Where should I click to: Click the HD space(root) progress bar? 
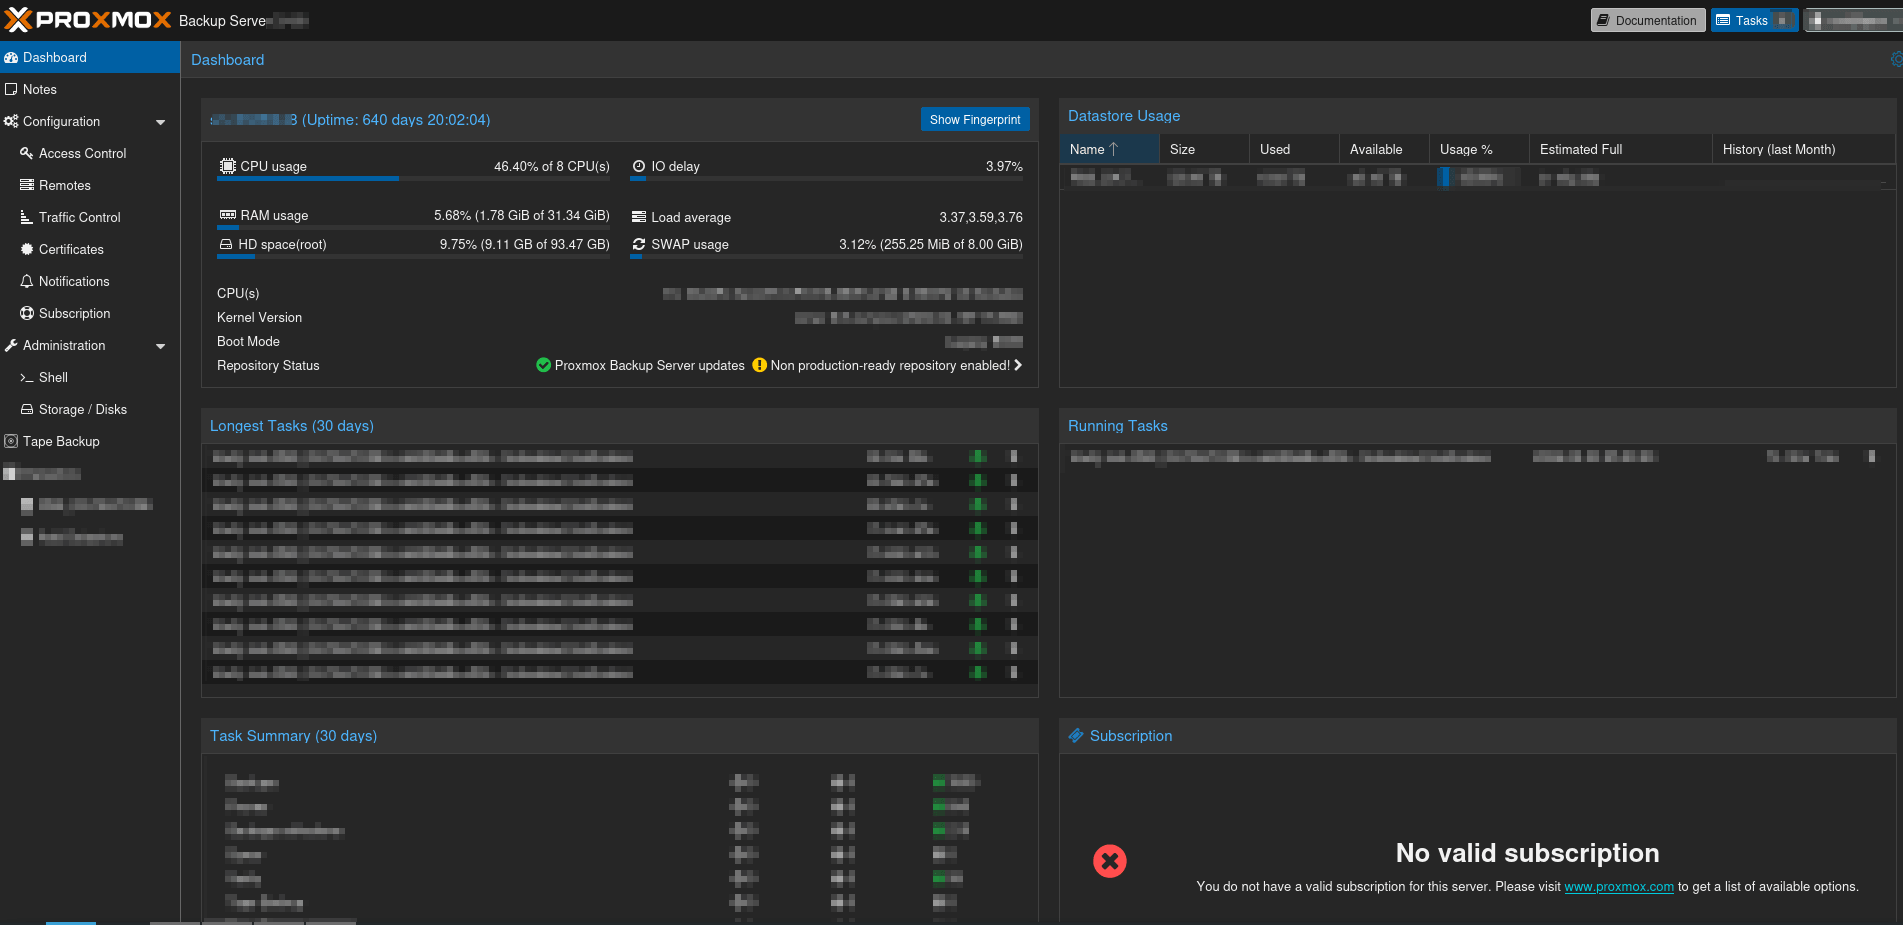click(x=413, y=257)
